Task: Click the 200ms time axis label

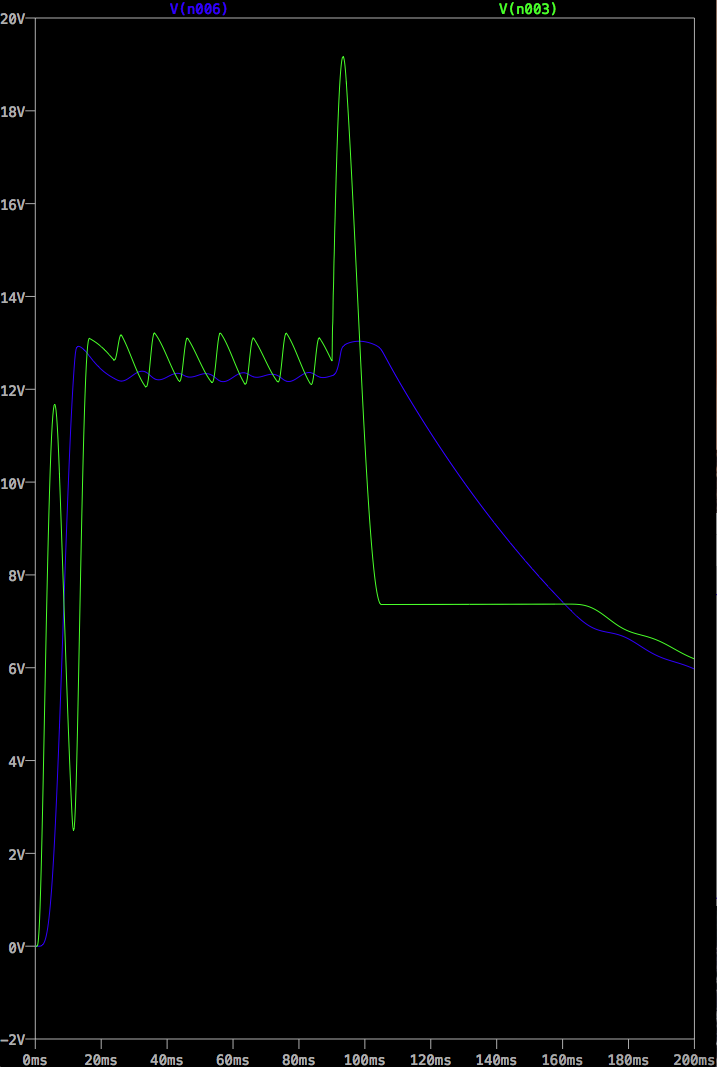Action: point(694,1060)
